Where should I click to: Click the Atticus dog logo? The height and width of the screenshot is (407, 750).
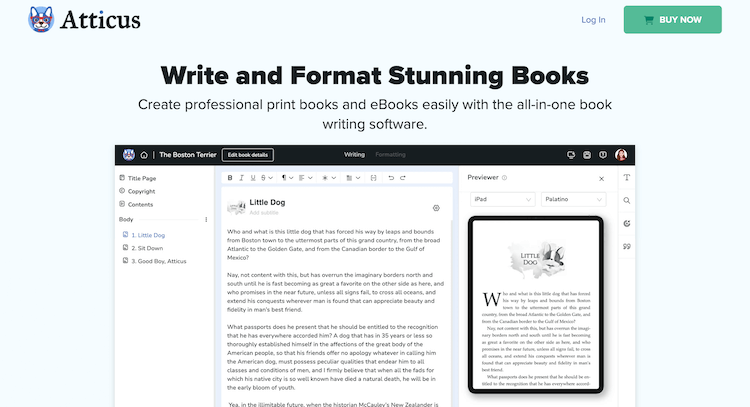coord(41,20)
